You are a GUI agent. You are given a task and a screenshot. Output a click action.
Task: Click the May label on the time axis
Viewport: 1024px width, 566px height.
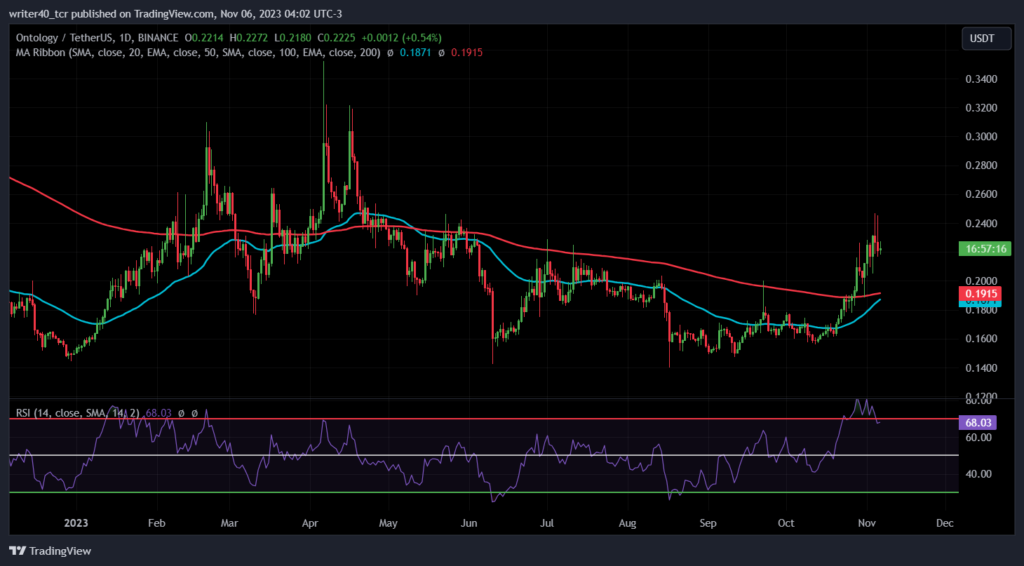point(388,523)
